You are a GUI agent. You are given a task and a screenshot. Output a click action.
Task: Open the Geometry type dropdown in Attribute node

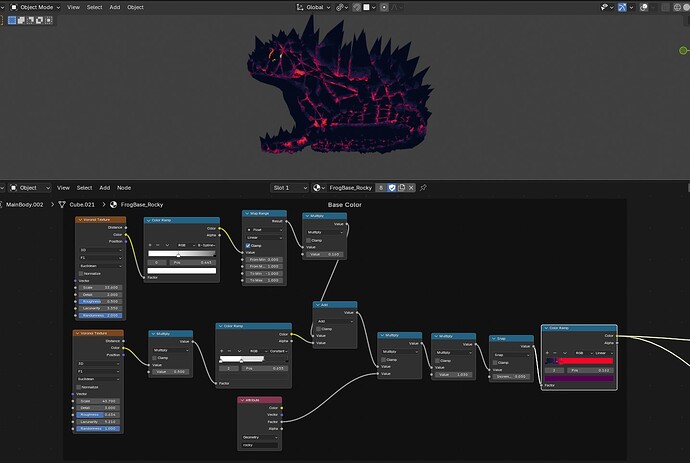tap(260, 437)
